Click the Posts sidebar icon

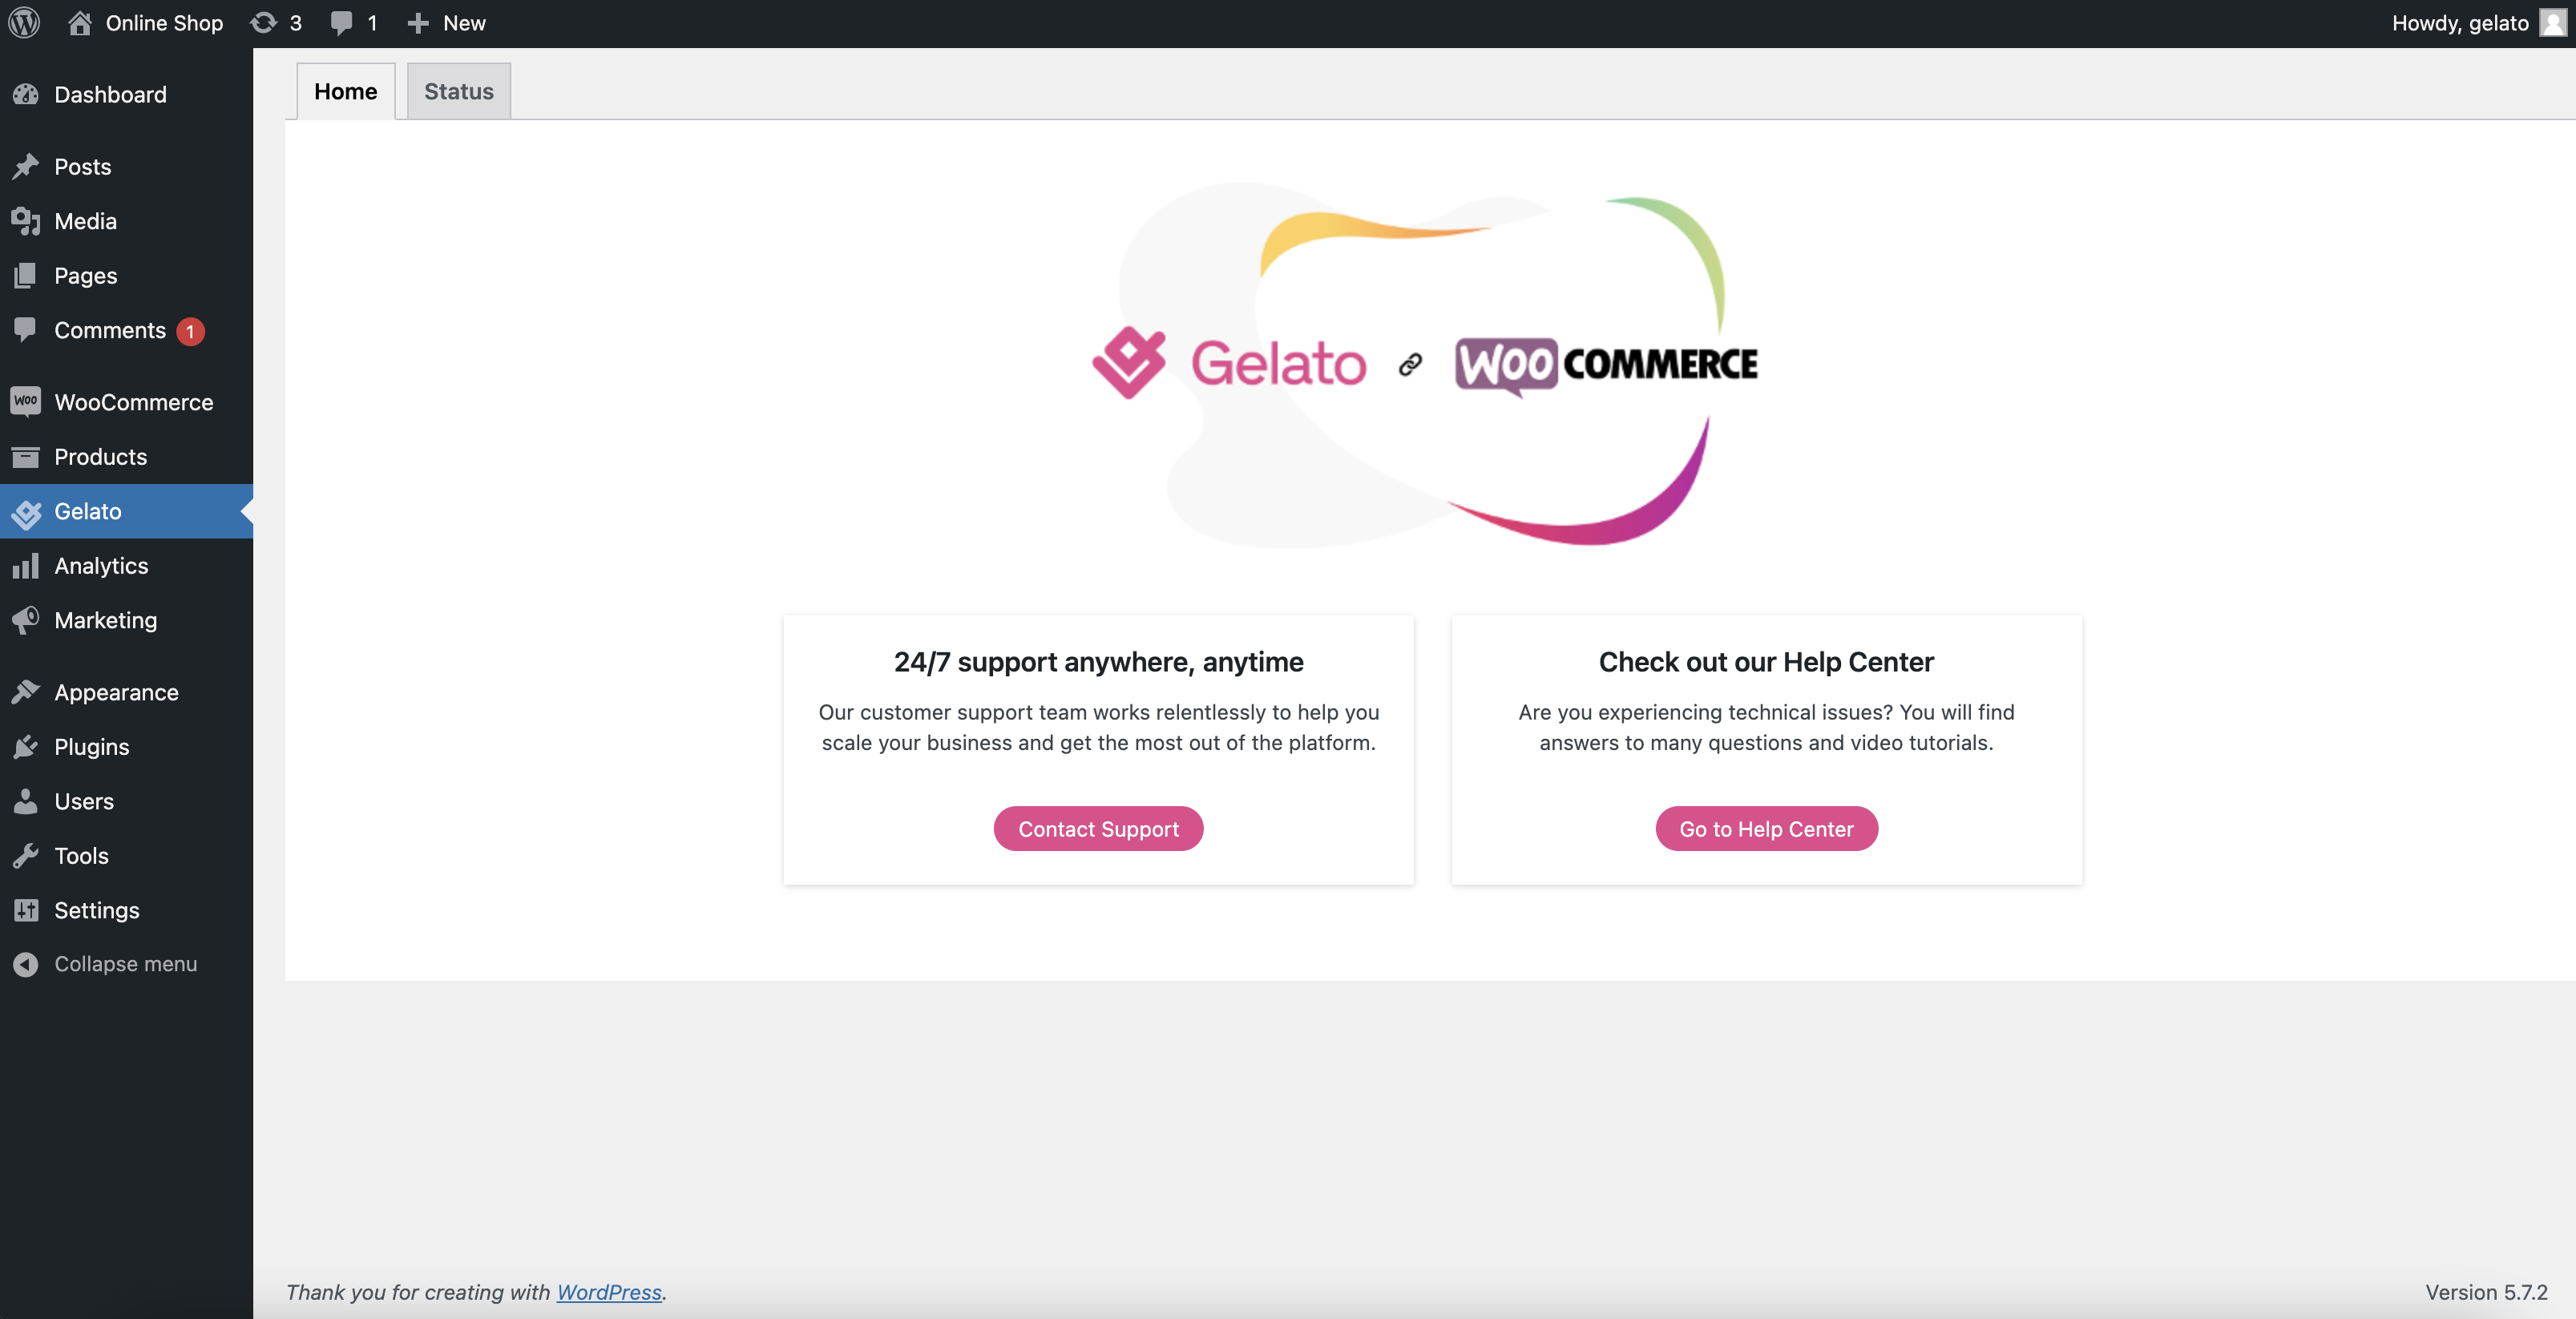25,167
